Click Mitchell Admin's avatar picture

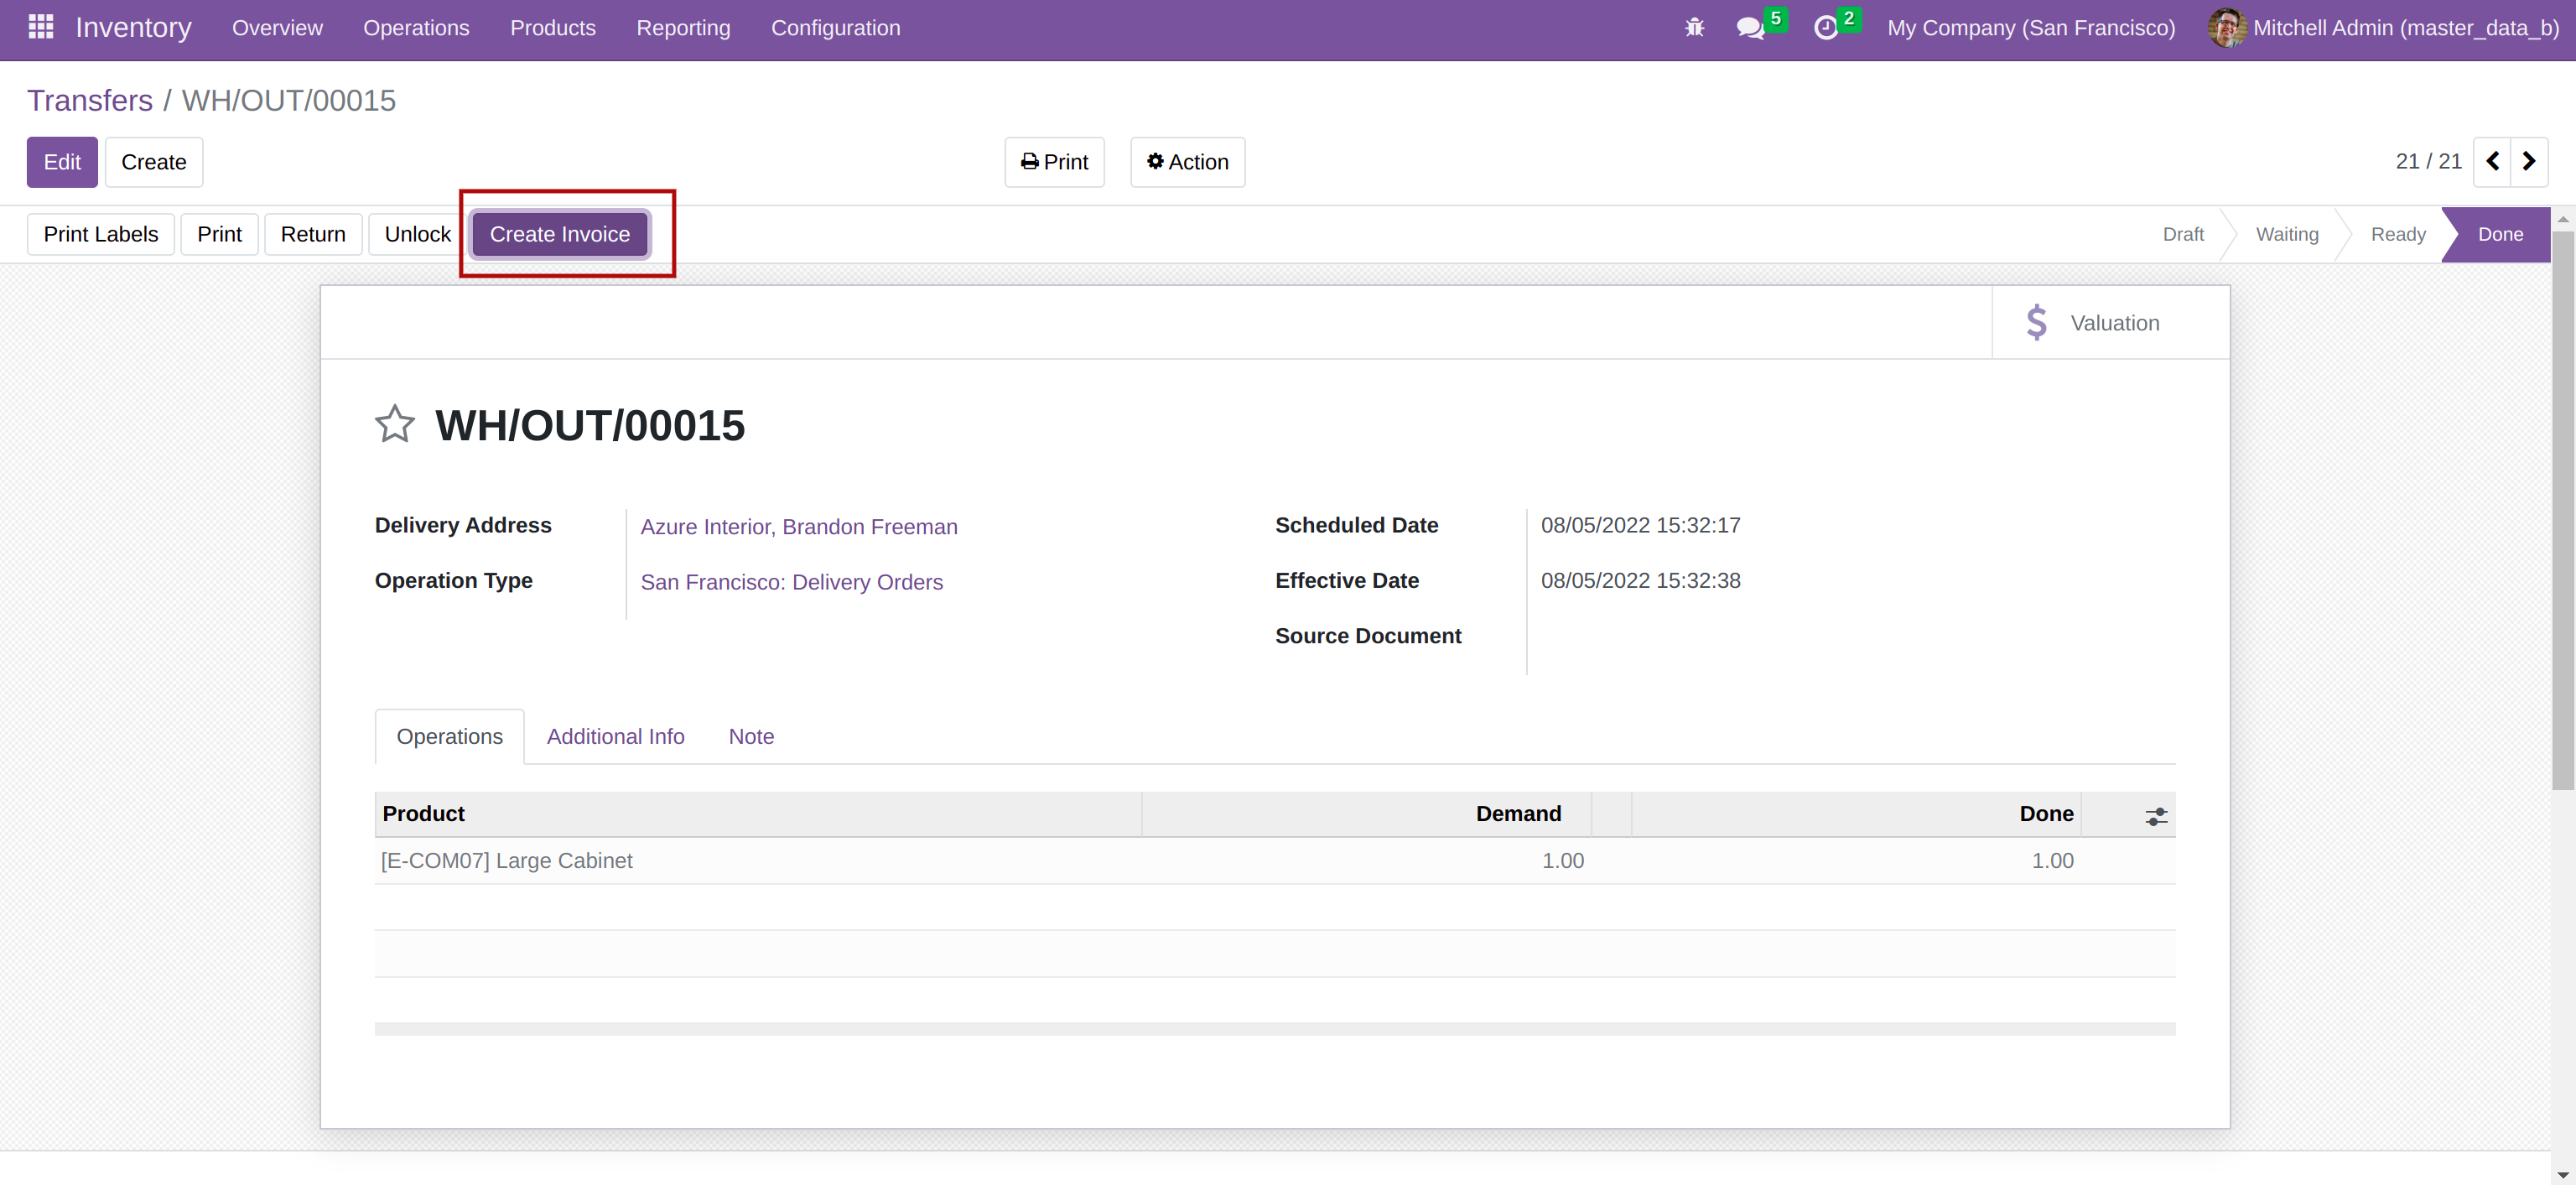[x=2226, y=28]
